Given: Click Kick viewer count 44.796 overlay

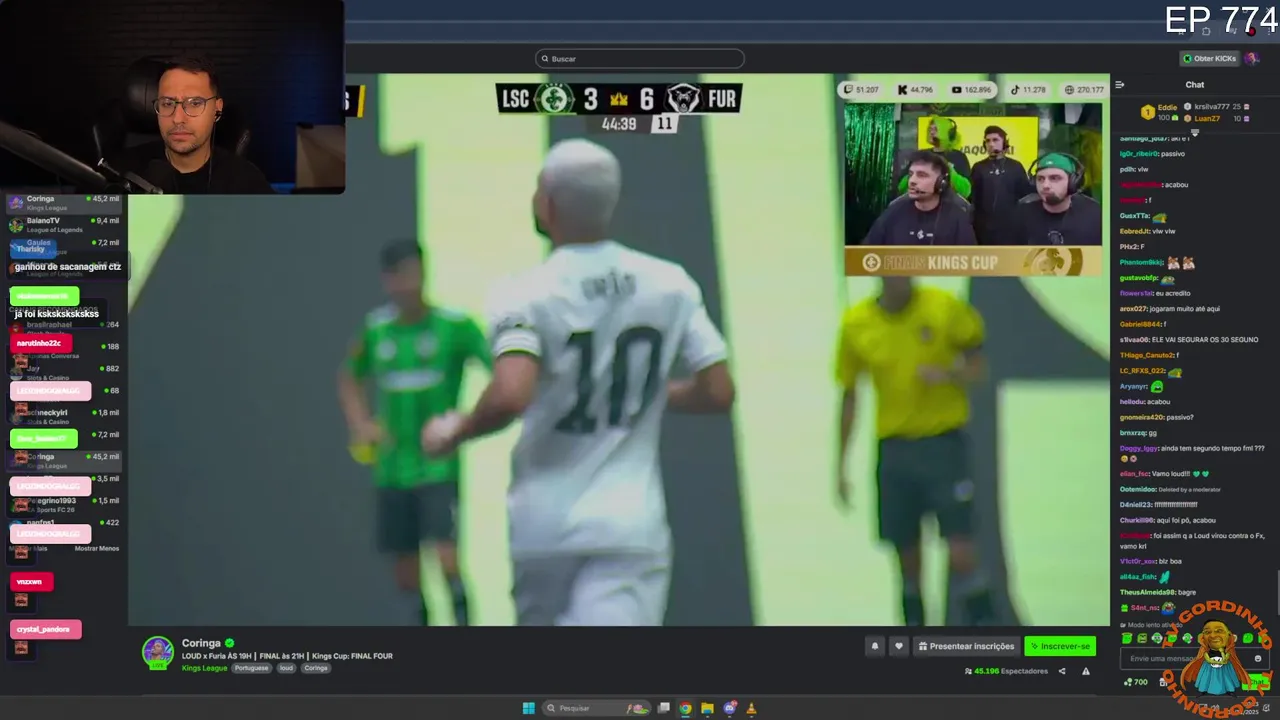Looking at the screenshot, I should pos(915,90).
